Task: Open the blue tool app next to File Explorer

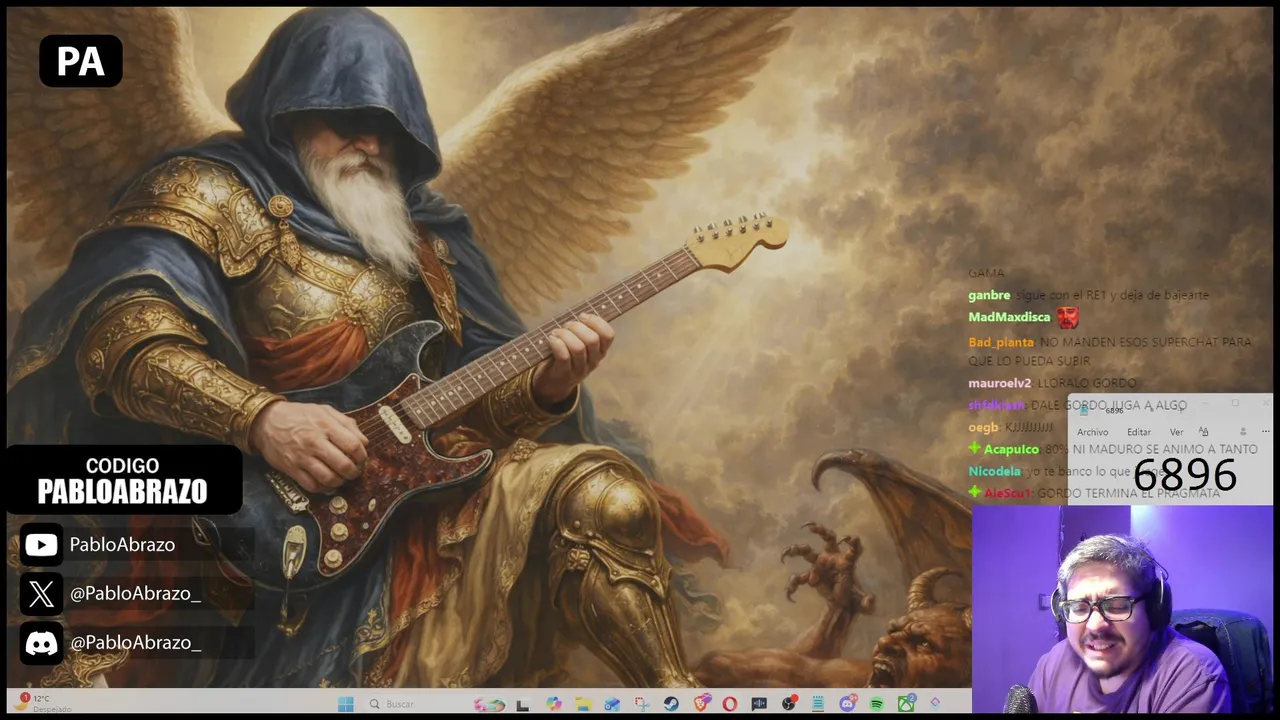Action: pos(612,704)
